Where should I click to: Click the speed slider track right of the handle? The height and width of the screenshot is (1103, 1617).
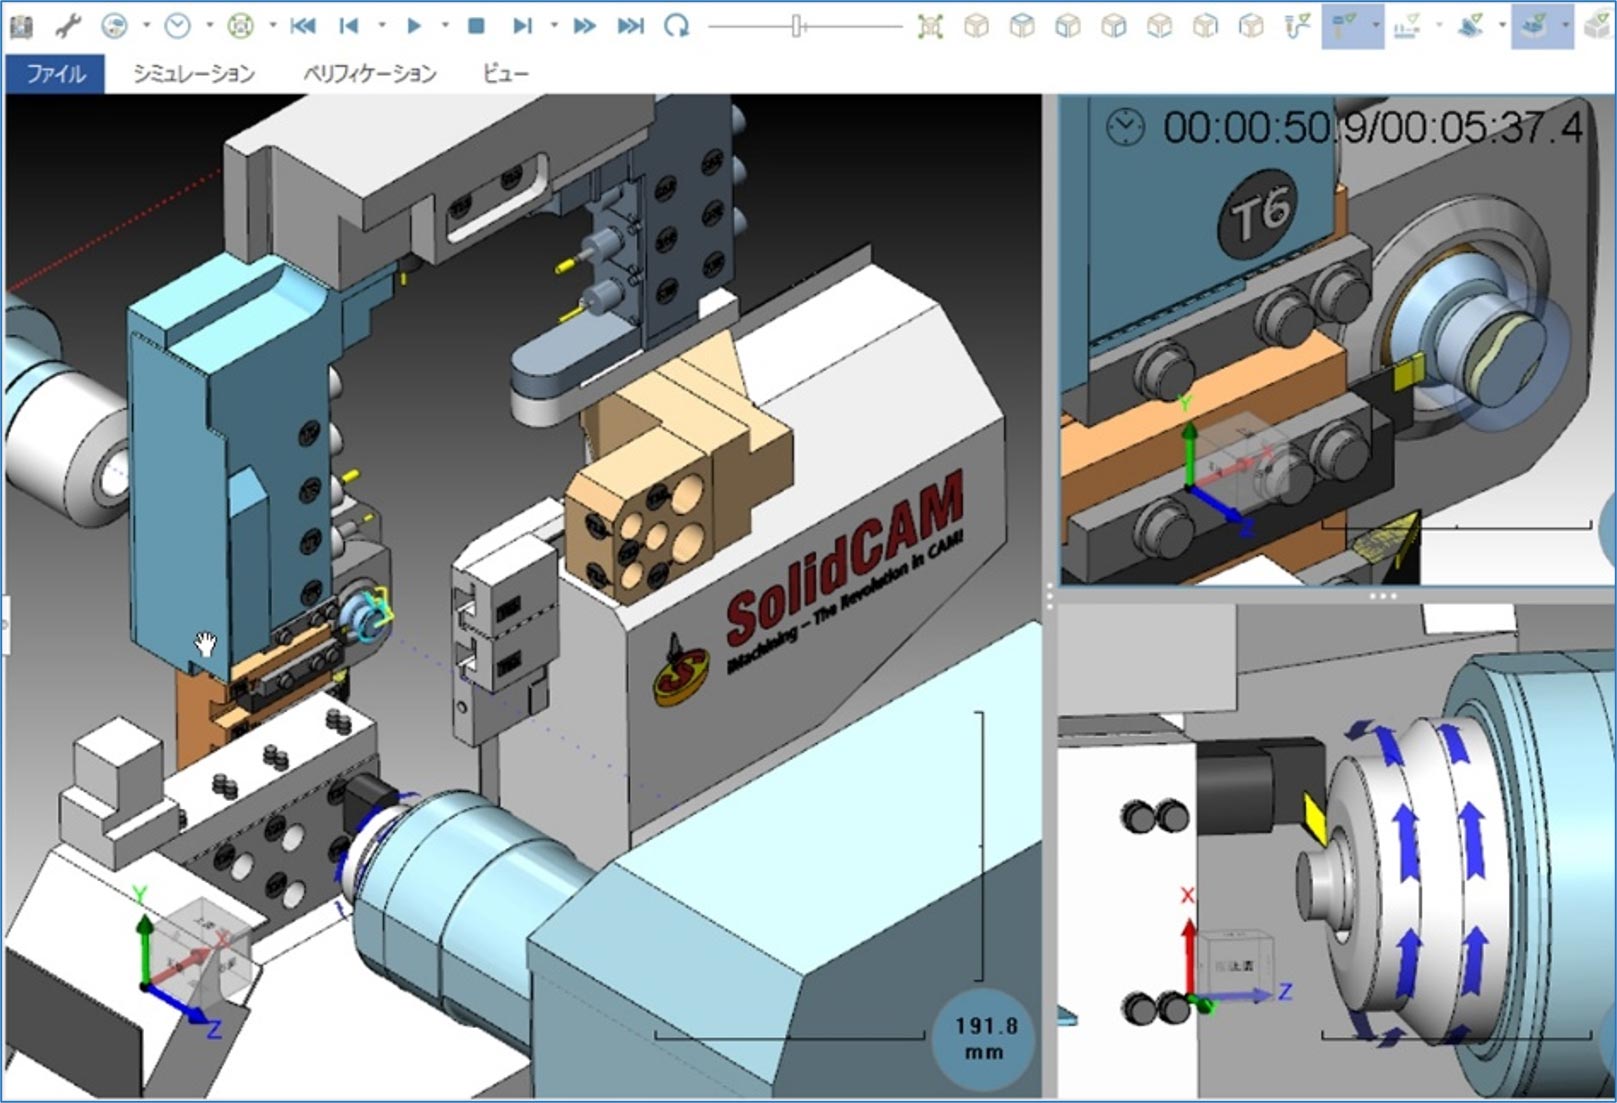click(852, 26)
